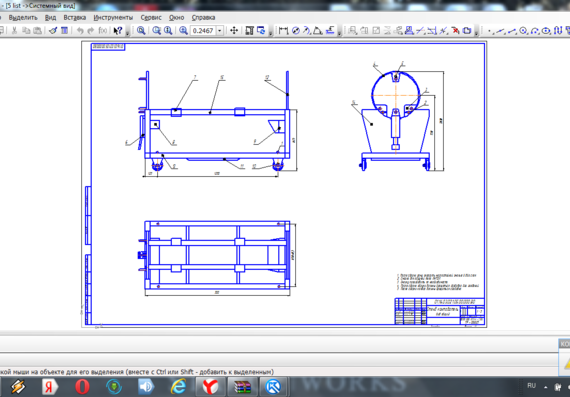Click the zoom-in plus magnifier icon
The image size is (570, 397).
(183, 31)
